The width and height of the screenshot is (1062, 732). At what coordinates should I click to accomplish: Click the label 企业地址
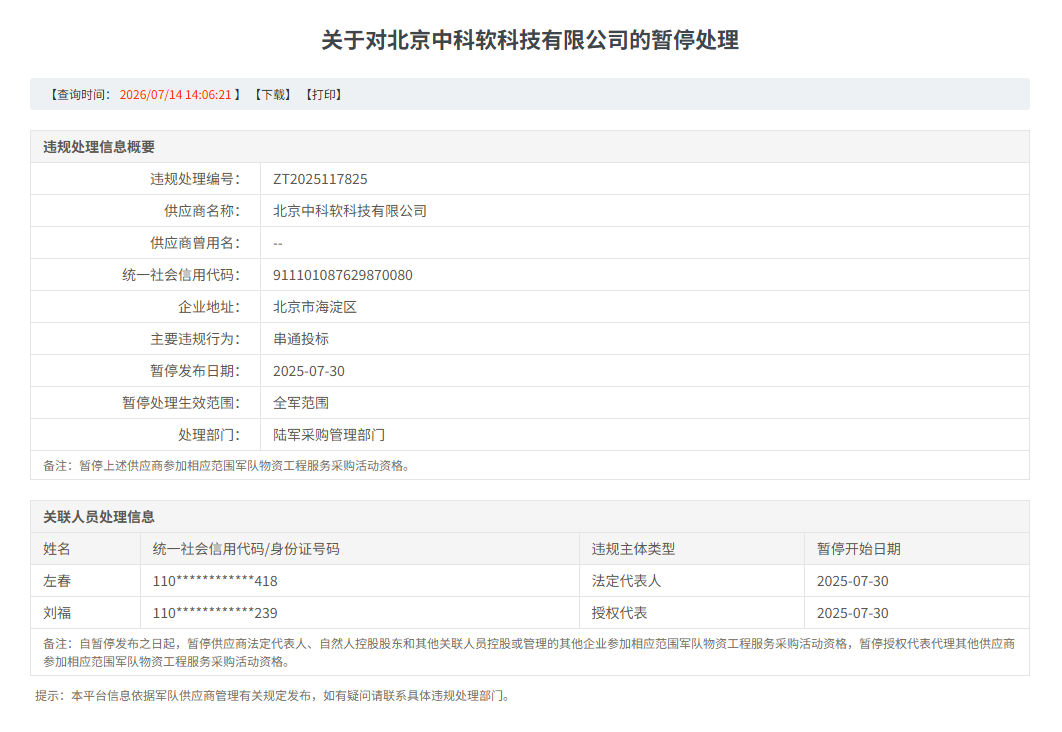click(x=209, y=307)
